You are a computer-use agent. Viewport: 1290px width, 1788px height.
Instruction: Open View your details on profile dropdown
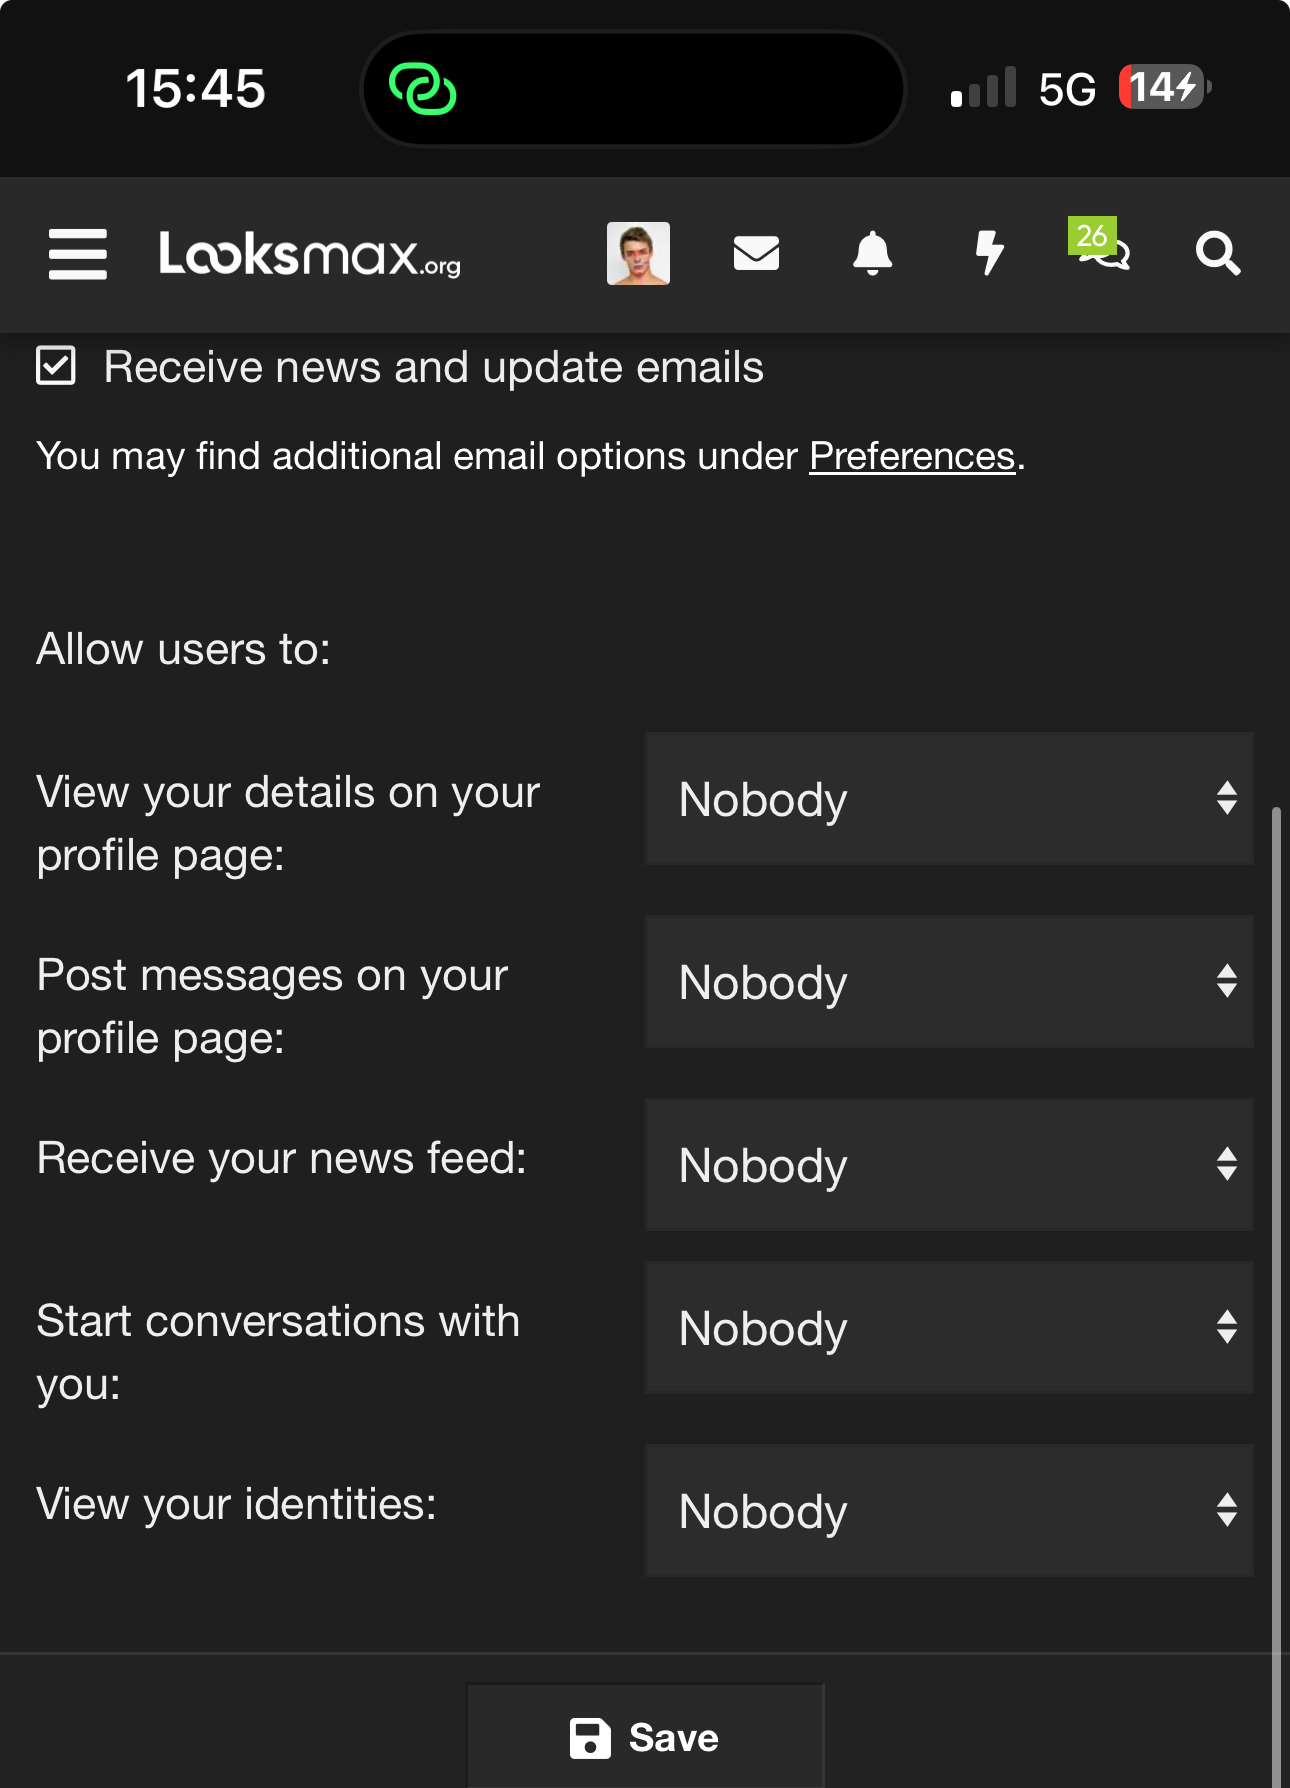click(948, 799)
